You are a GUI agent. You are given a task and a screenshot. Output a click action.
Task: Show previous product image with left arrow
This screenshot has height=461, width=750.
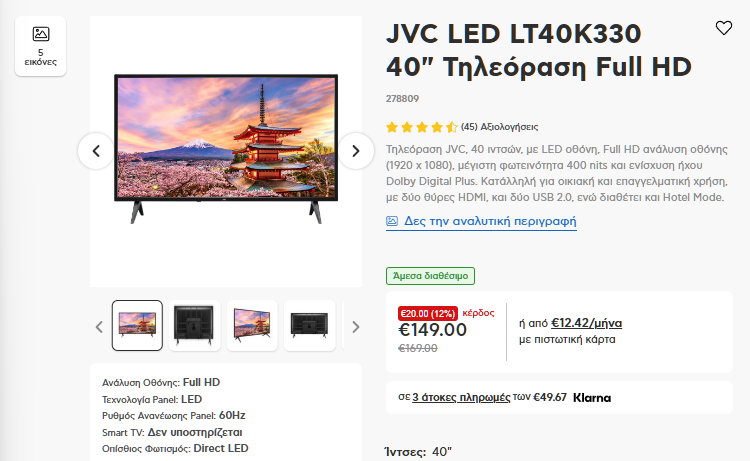coord(96,151)
